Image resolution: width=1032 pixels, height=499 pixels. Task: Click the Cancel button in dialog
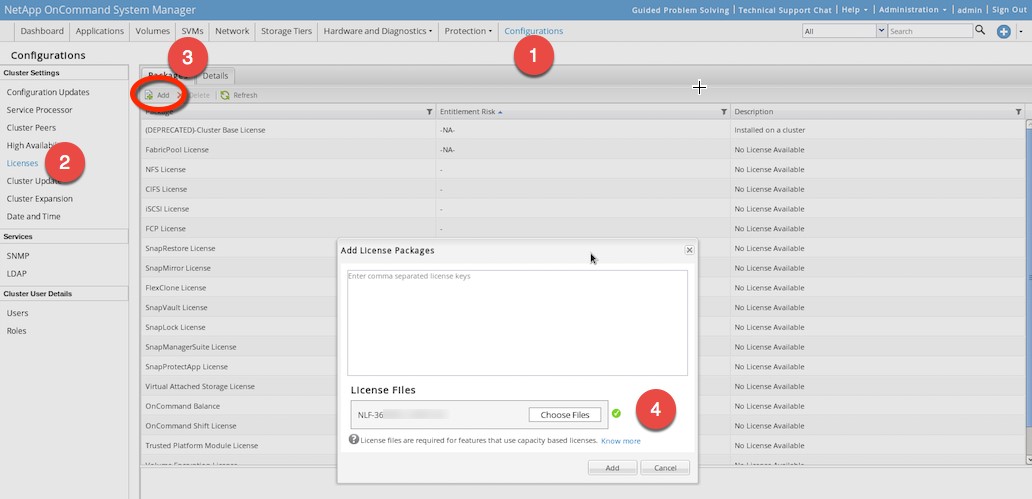coord(665,467)
